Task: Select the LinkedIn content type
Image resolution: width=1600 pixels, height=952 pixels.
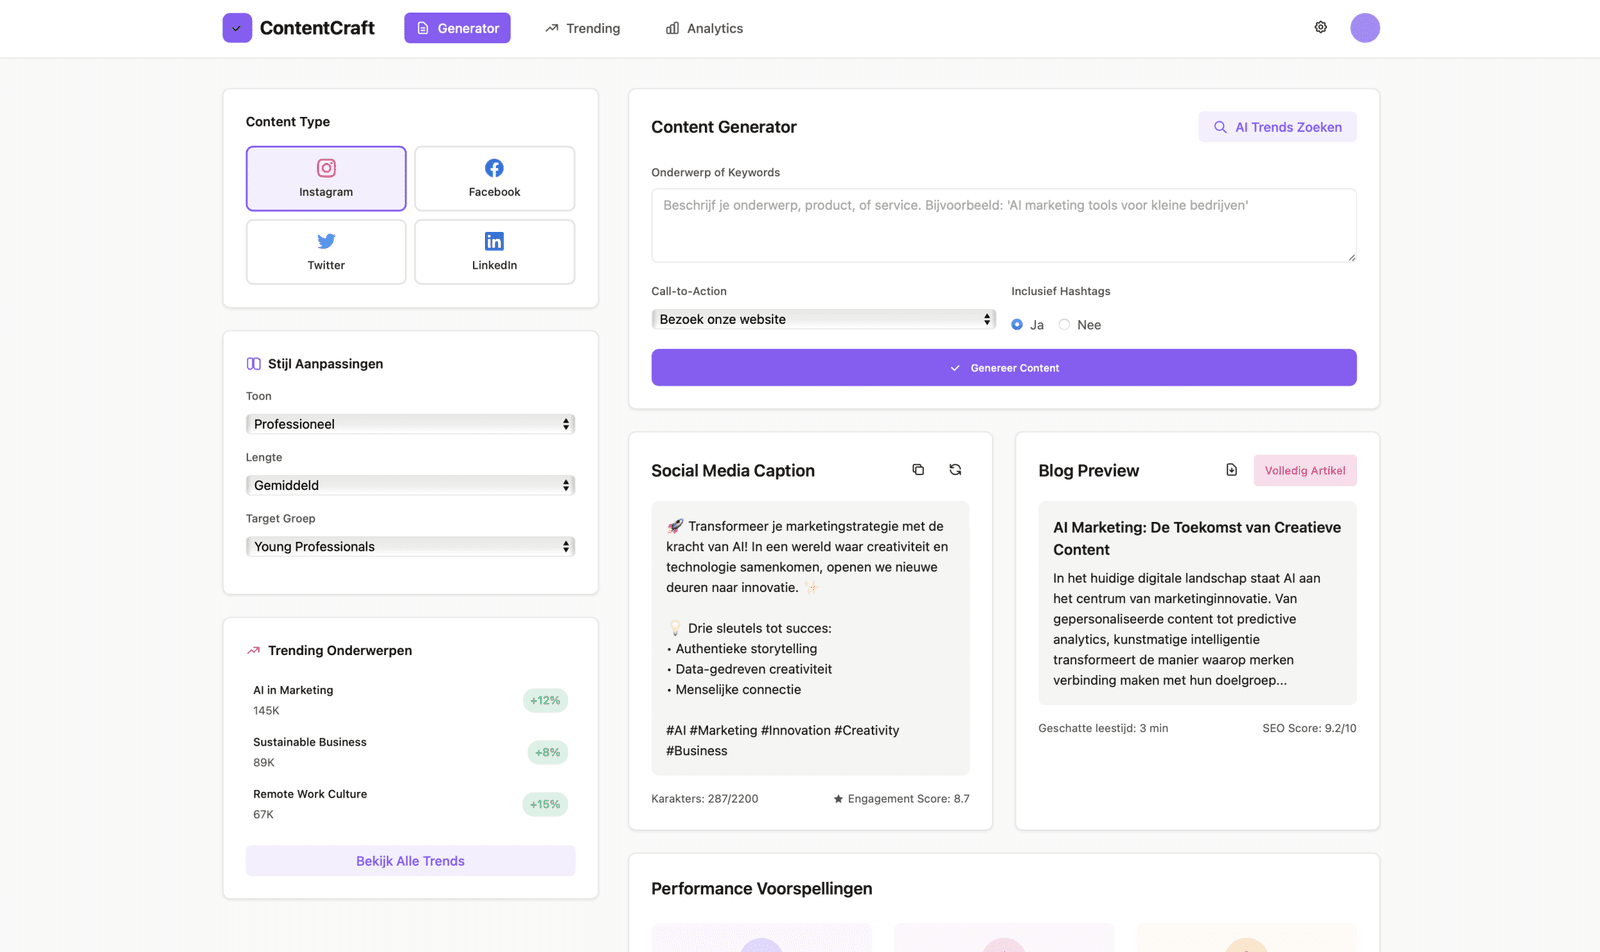Action: (x=494, y=252)
